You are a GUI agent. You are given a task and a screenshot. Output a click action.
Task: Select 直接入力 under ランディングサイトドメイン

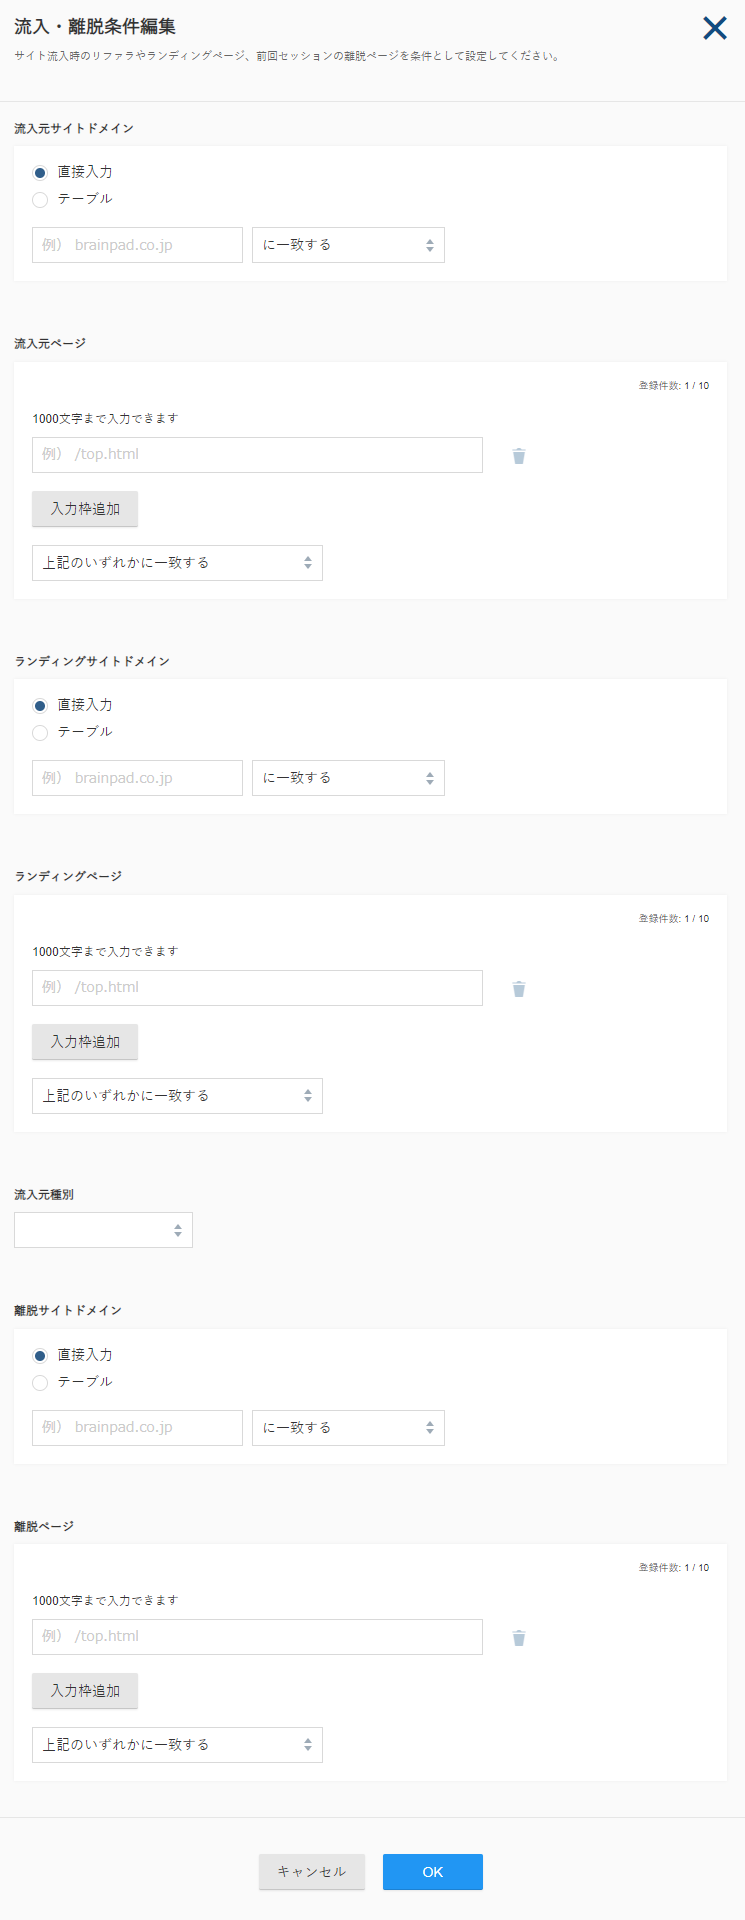pyautogui.click(x=40, y=706)
